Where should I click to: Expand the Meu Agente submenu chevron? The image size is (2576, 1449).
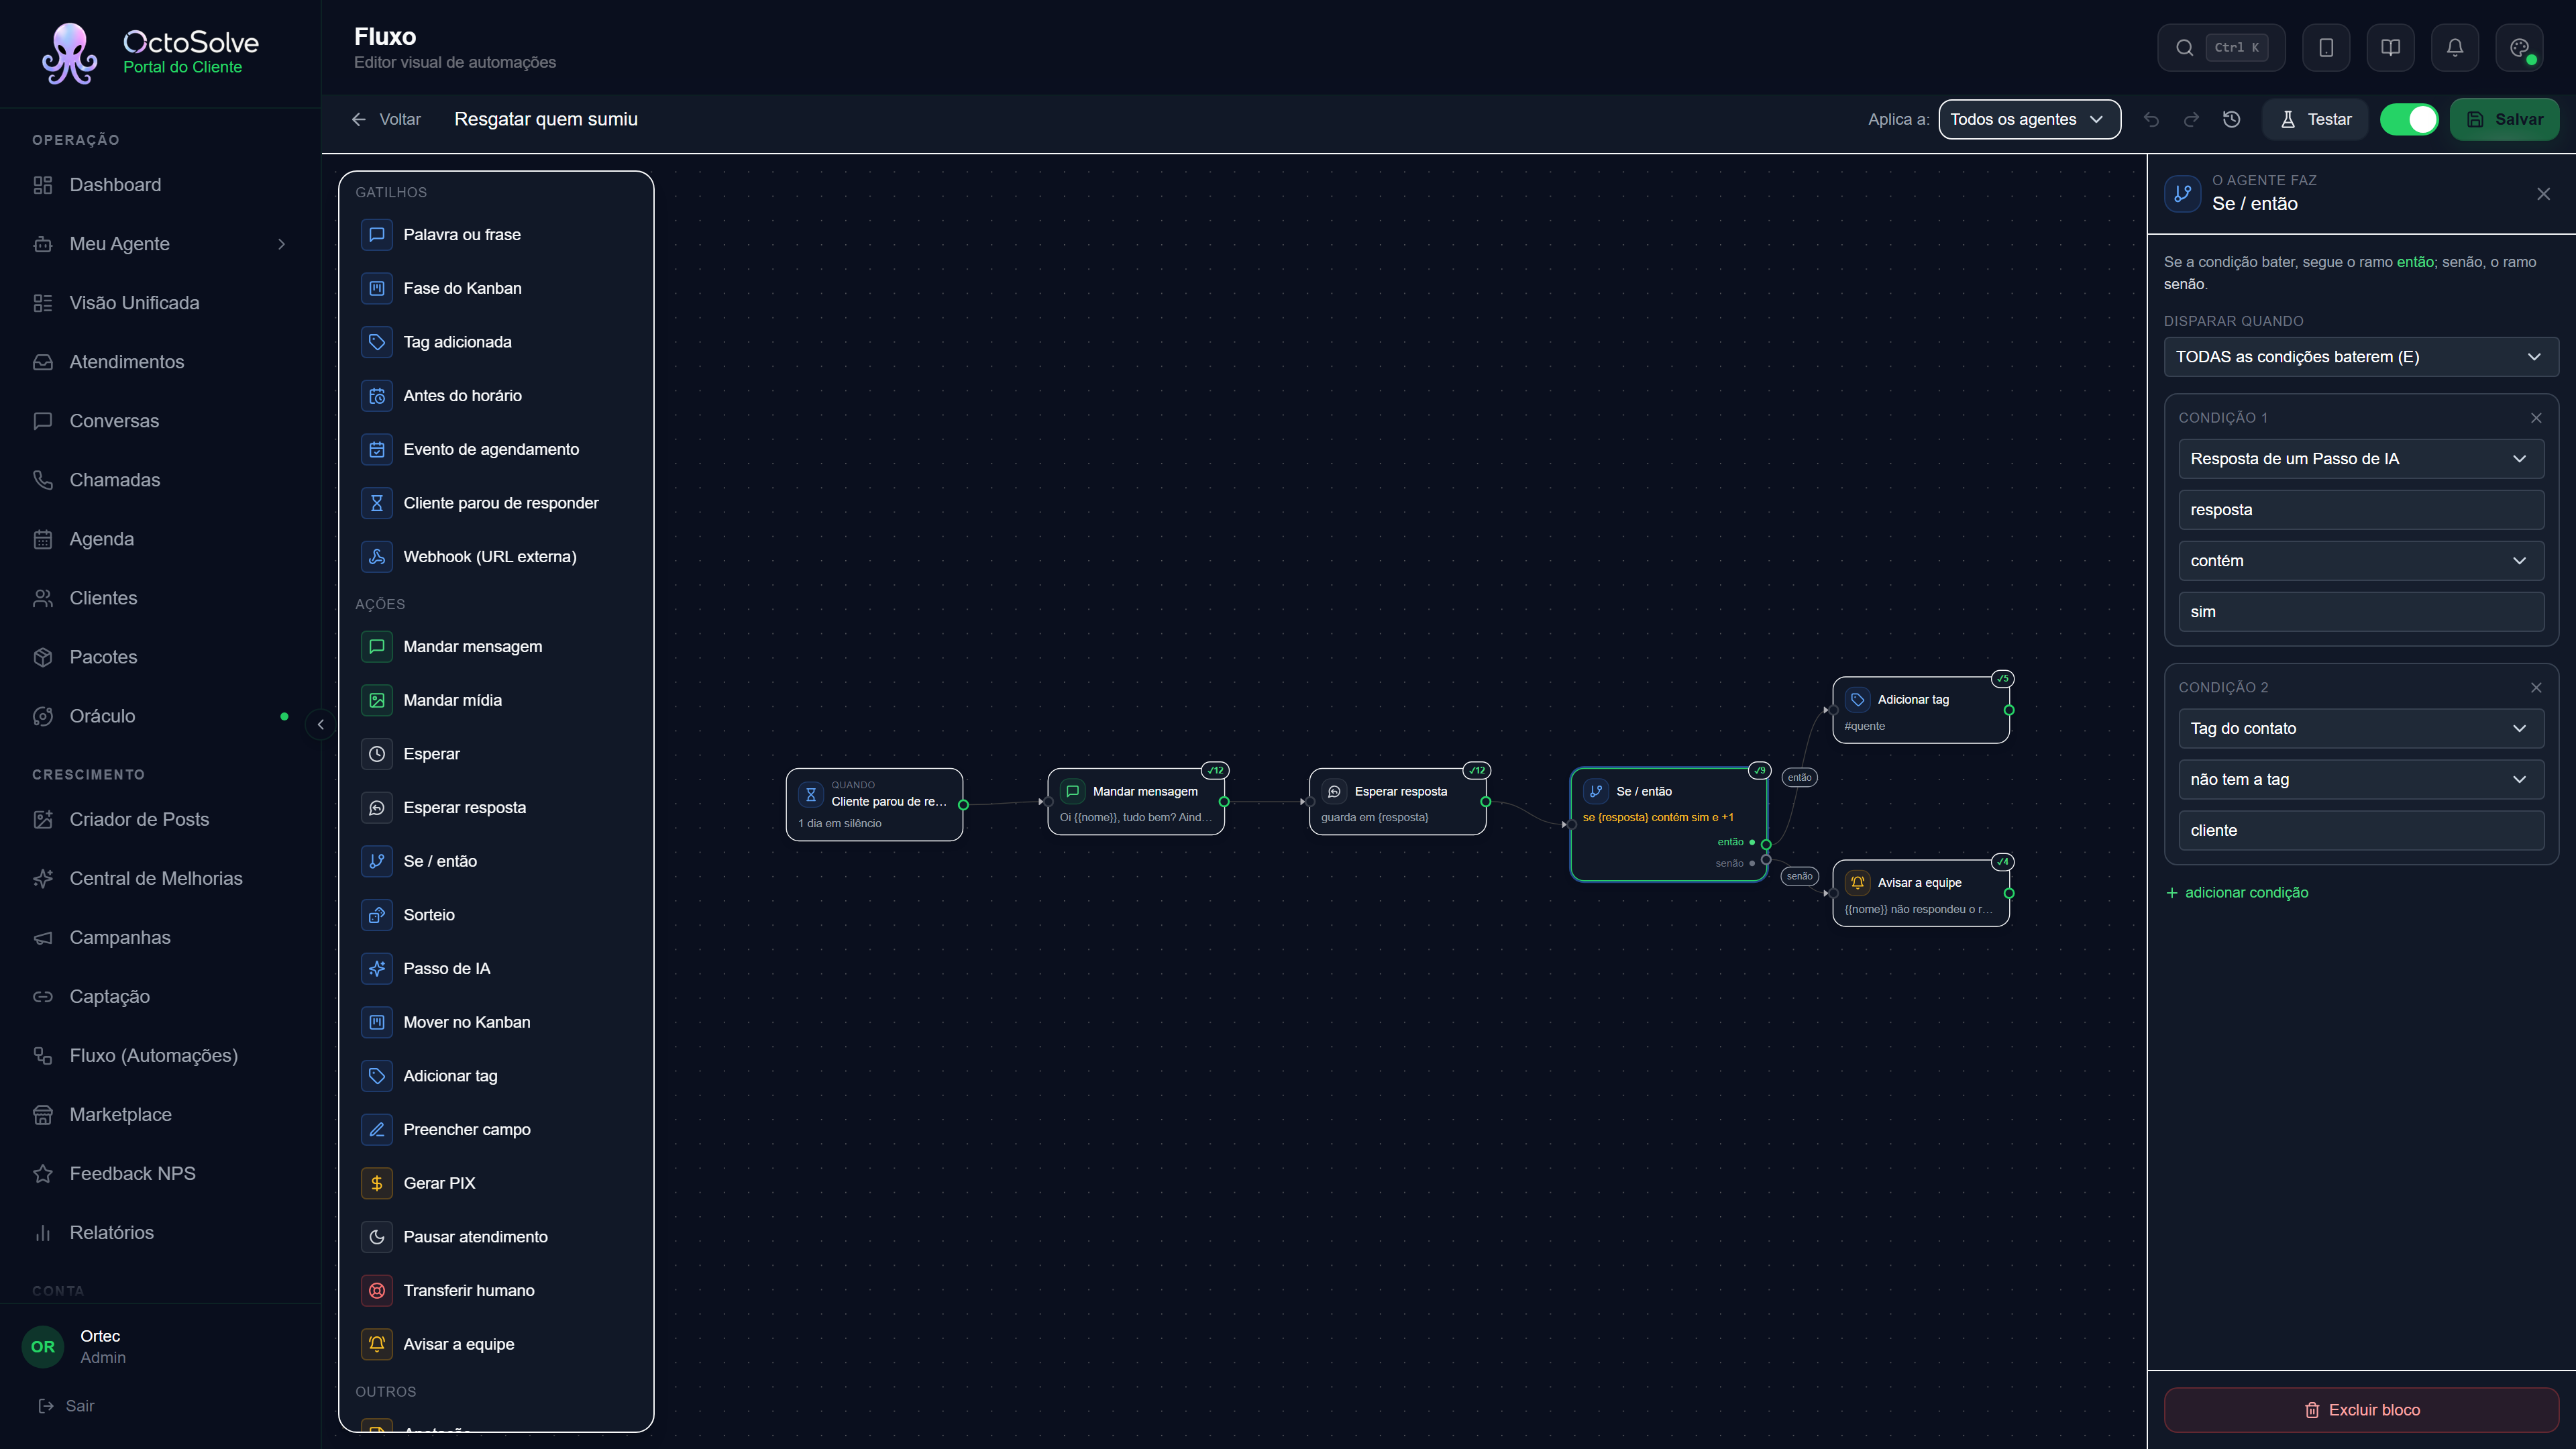(281, 244)
